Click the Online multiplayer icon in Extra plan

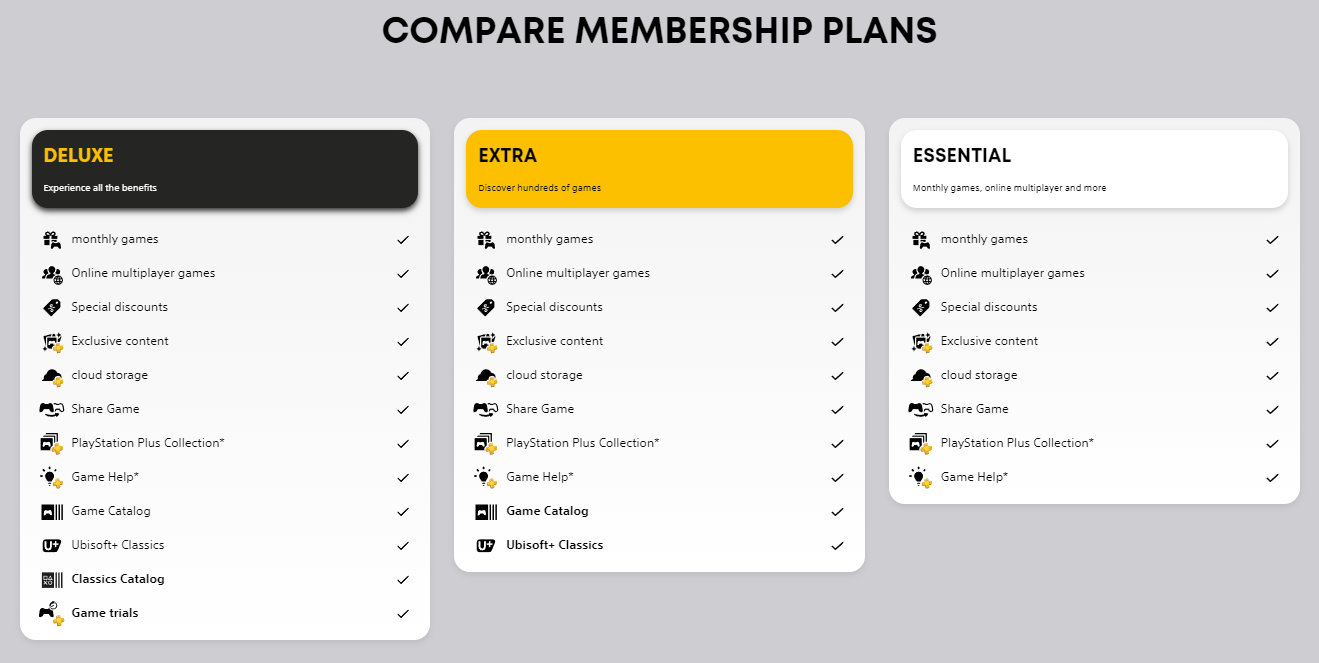pyautogui.click(x=487, y=273)
